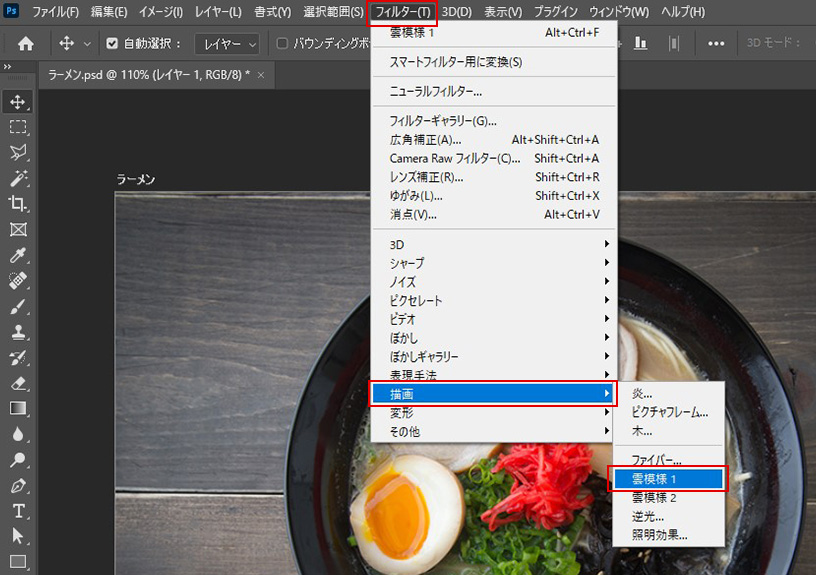Expand the ぼかし submenu
The height and width of the screenshot is (575, 816).
point(494,338)
